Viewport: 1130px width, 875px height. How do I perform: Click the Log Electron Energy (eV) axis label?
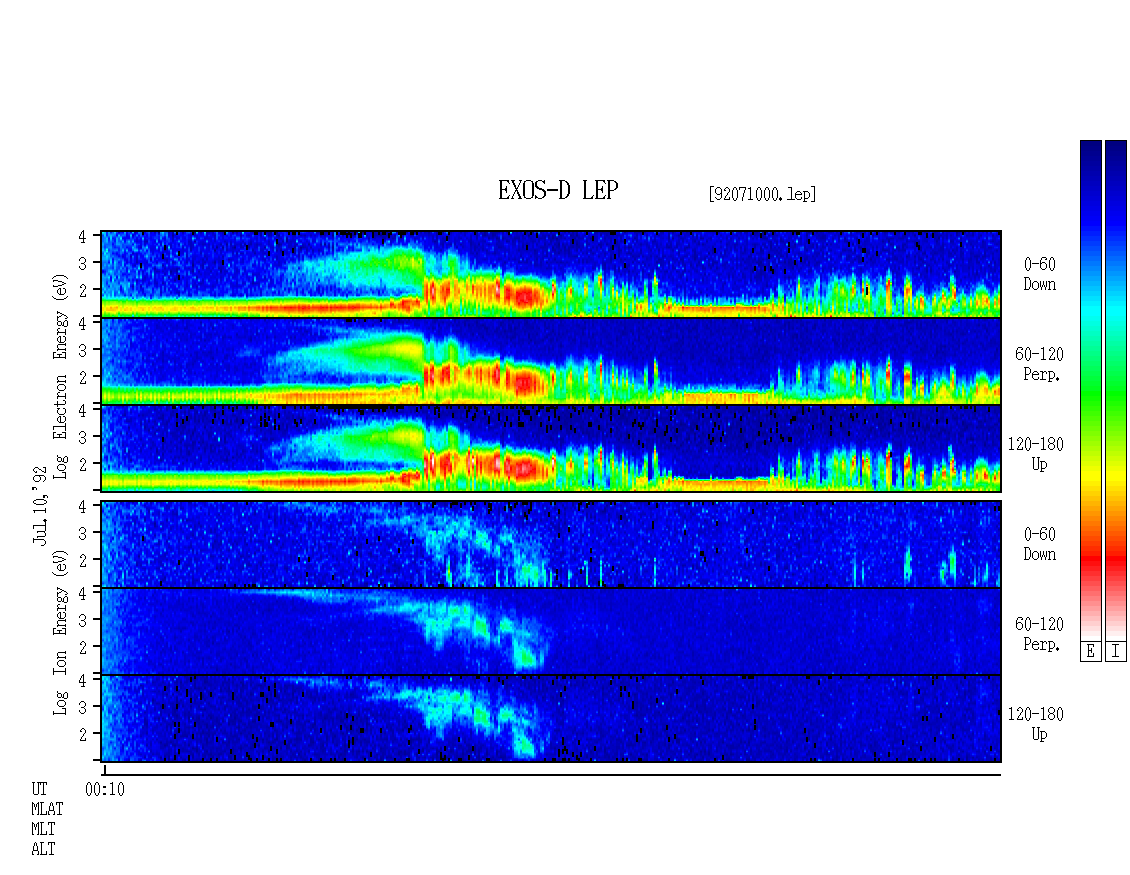pos(61,376)
